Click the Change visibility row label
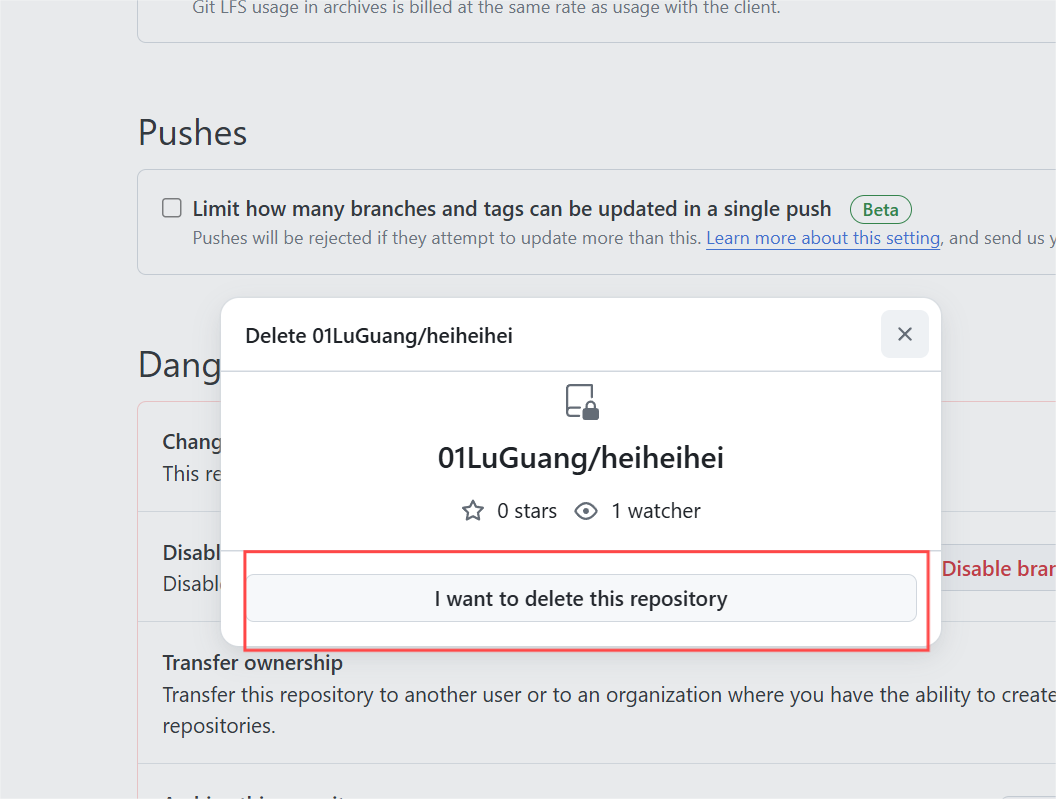 (x=192, y=441)
